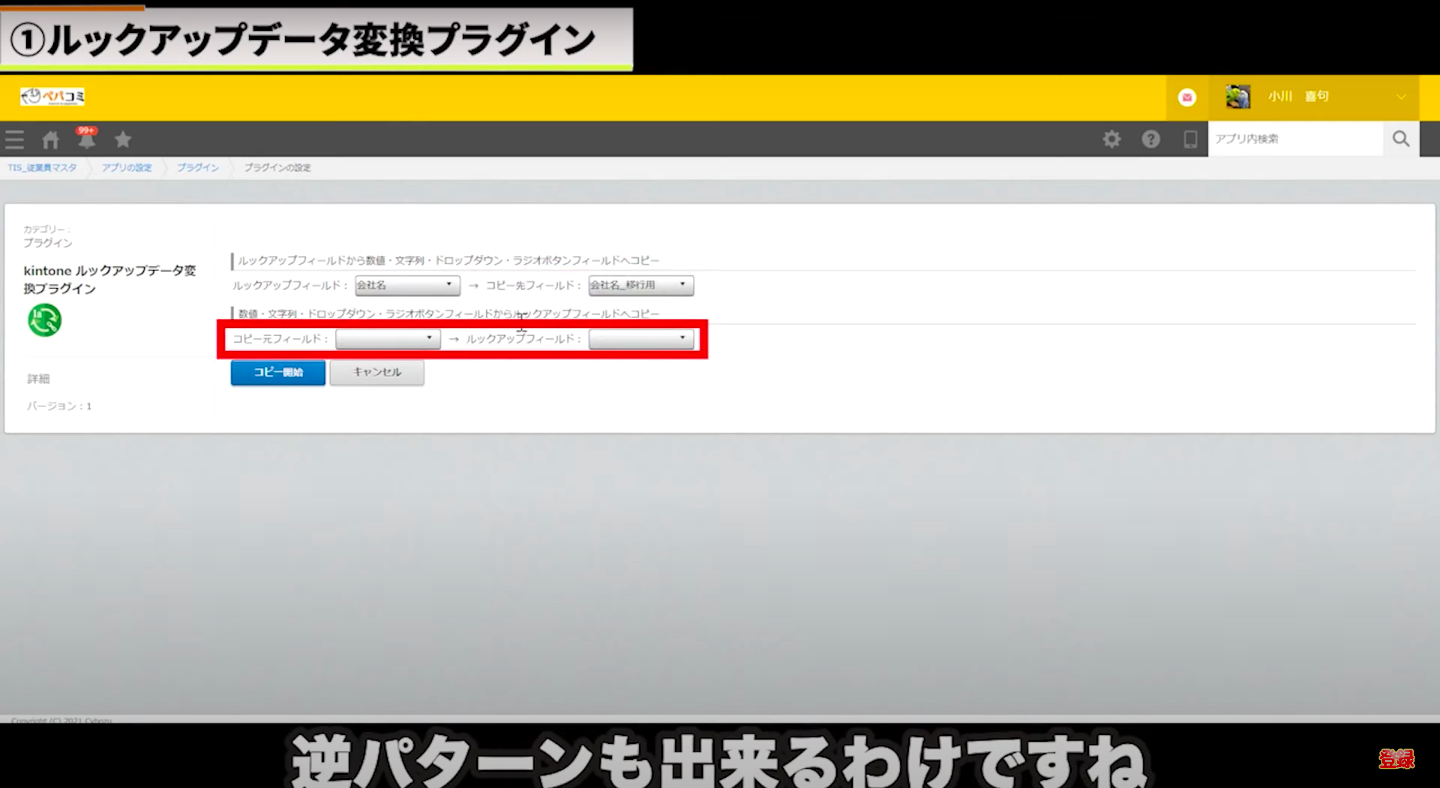Screen dimensions: 1440x788
Task: Expand the empty コピー元フィールド dropdown
Action: pyautogui.click(x=388, y=340)
